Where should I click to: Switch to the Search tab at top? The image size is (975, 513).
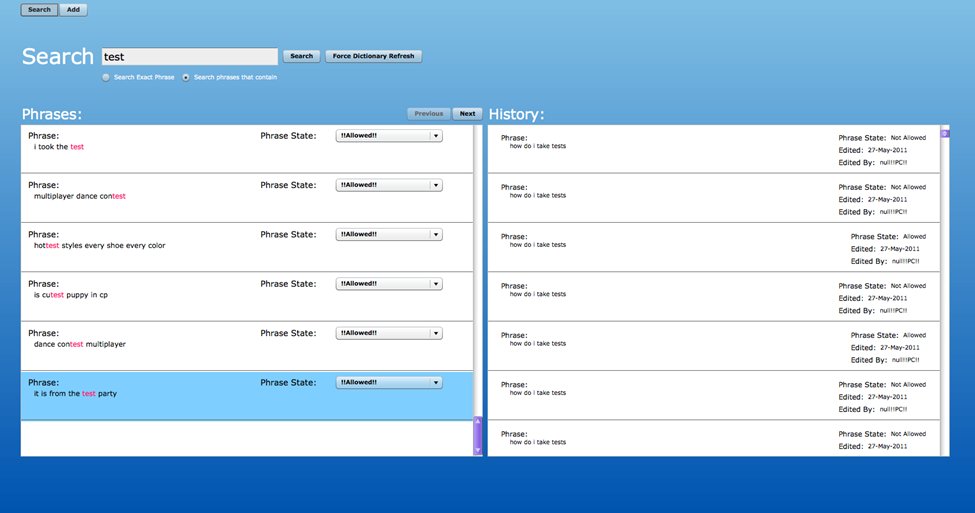tap(39, 10)
